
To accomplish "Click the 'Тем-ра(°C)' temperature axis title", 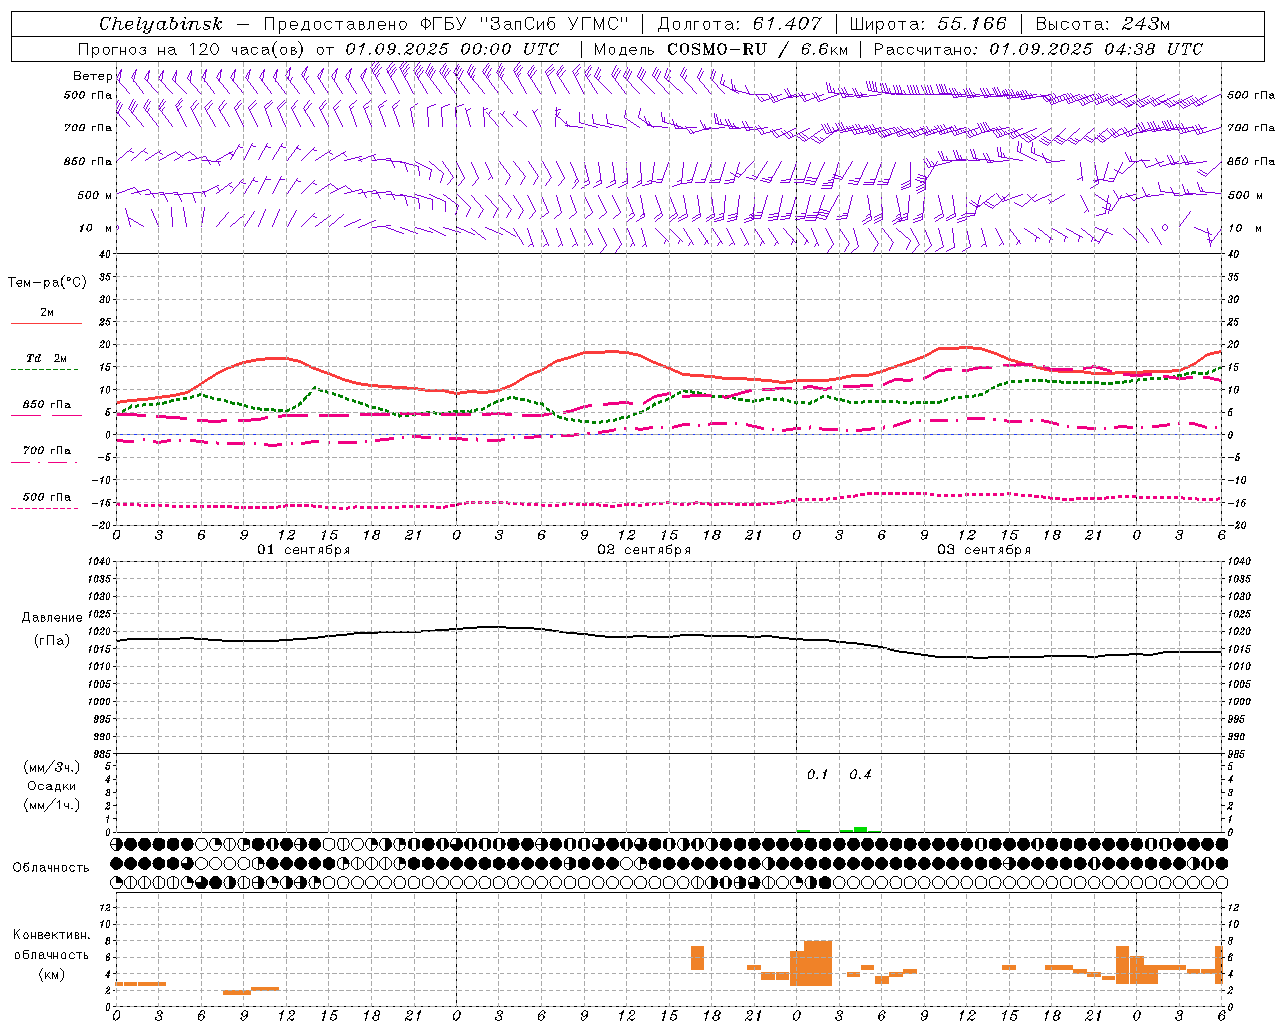I will point(47,283).
